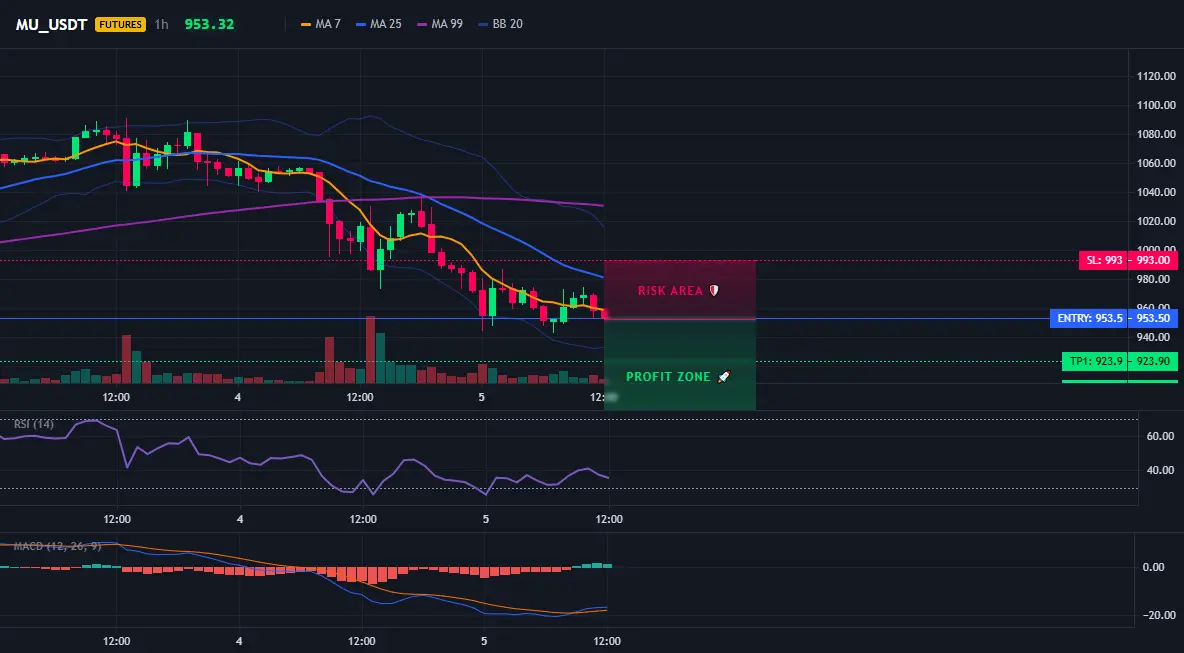
Task: Toggle the BB 20 legend entry
Action: [x=501, y=24]
